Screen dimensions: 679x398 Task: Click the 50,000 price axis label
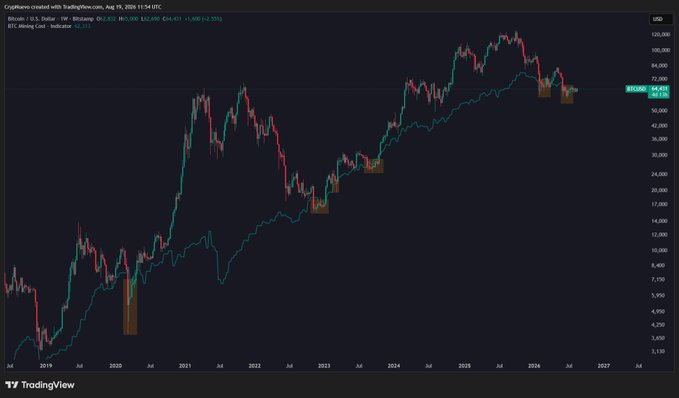pyautogui.click(x=661, y=110)
